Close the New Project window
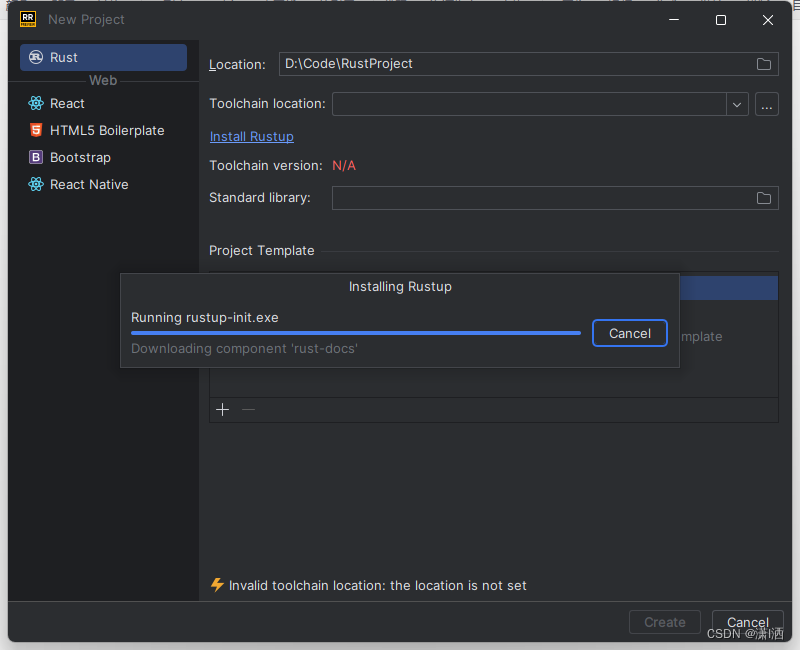The width and height of the screenshot is (800, 650). pyautogui.click(x=768, y=20)
